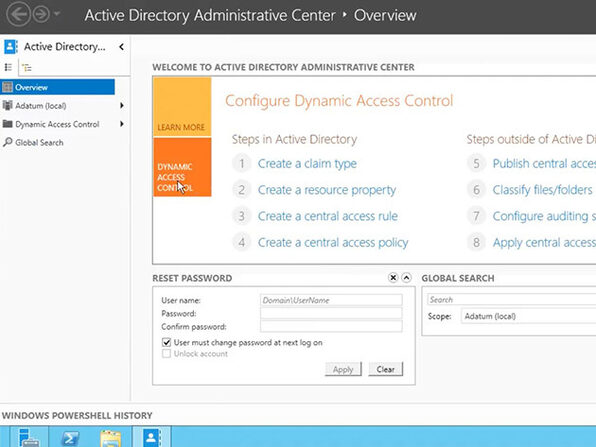This screenshot has height=447, width=596.
Task: Click the Dynamic Access Control orange tile
Action: pyautogui.click(x=182, y=167)
